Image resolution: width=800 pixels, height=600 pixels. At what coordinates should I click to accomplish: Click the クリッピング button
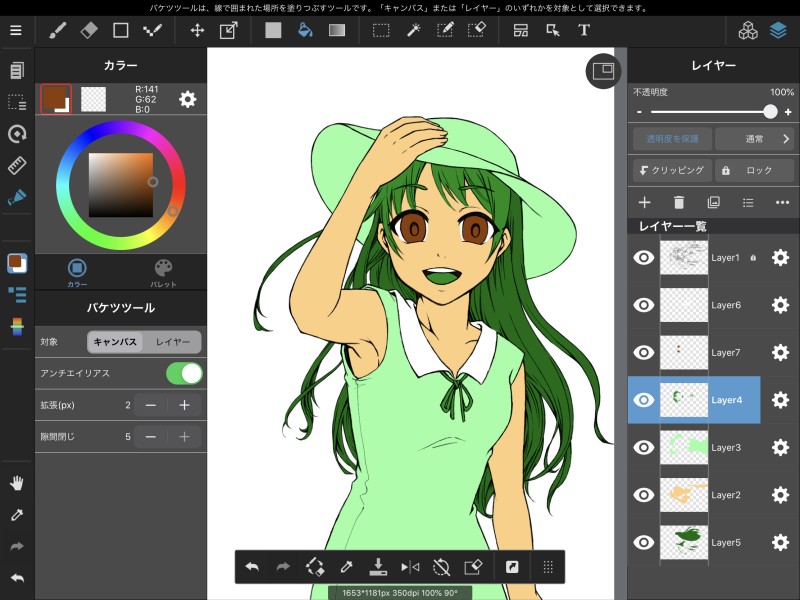point(670,170)
